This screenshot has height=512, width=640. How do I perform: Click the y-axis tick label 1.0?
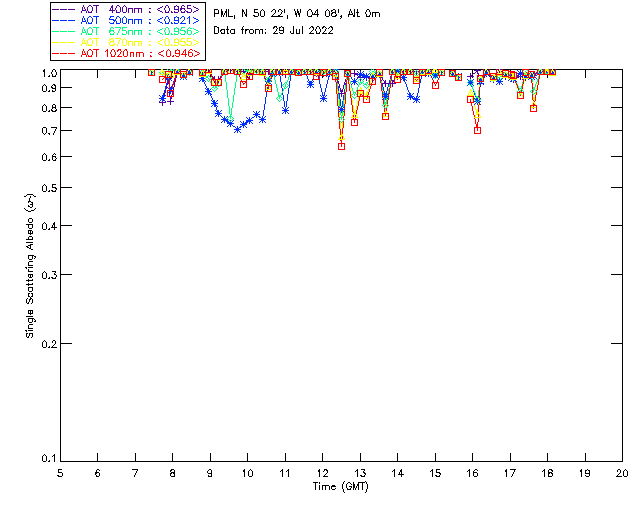tap(49, 73)
